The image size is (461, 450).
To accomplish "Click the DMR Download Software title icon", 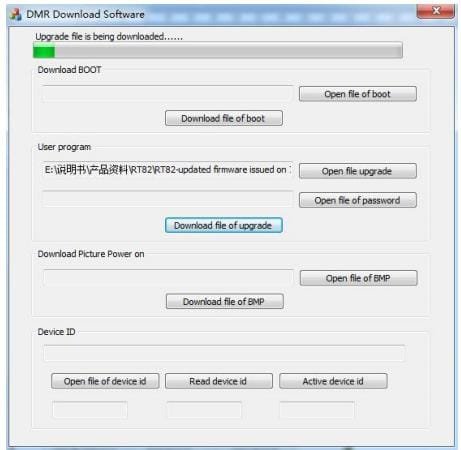I will coord(15,14).
